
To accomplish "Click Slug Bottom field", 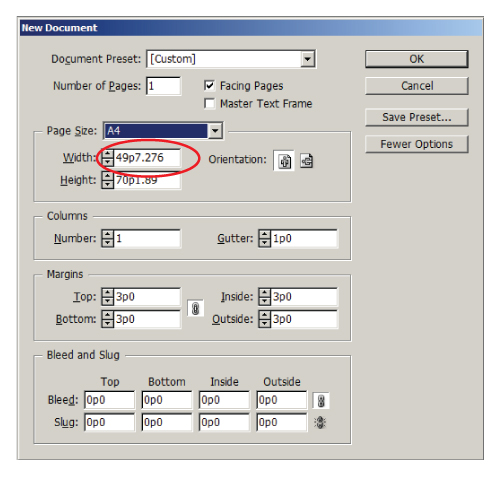I will click(167, 422).
